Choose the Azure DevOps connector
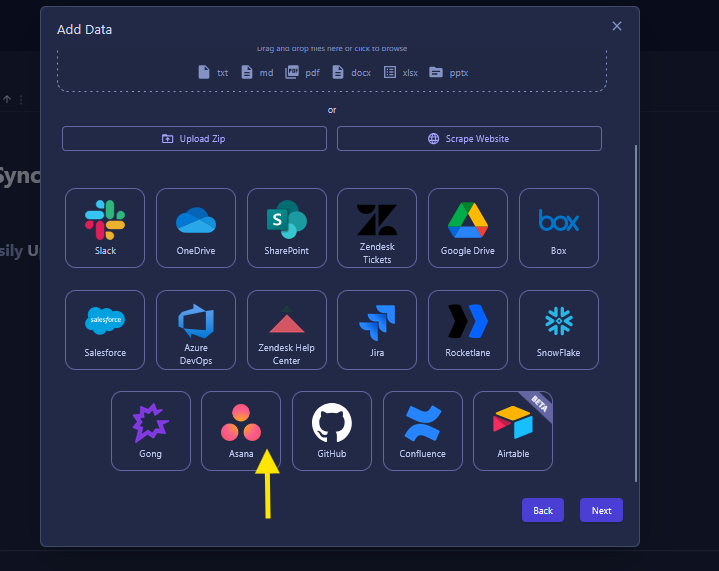The width and height of the screenshot is (719, 571). (x=196, y=330)
